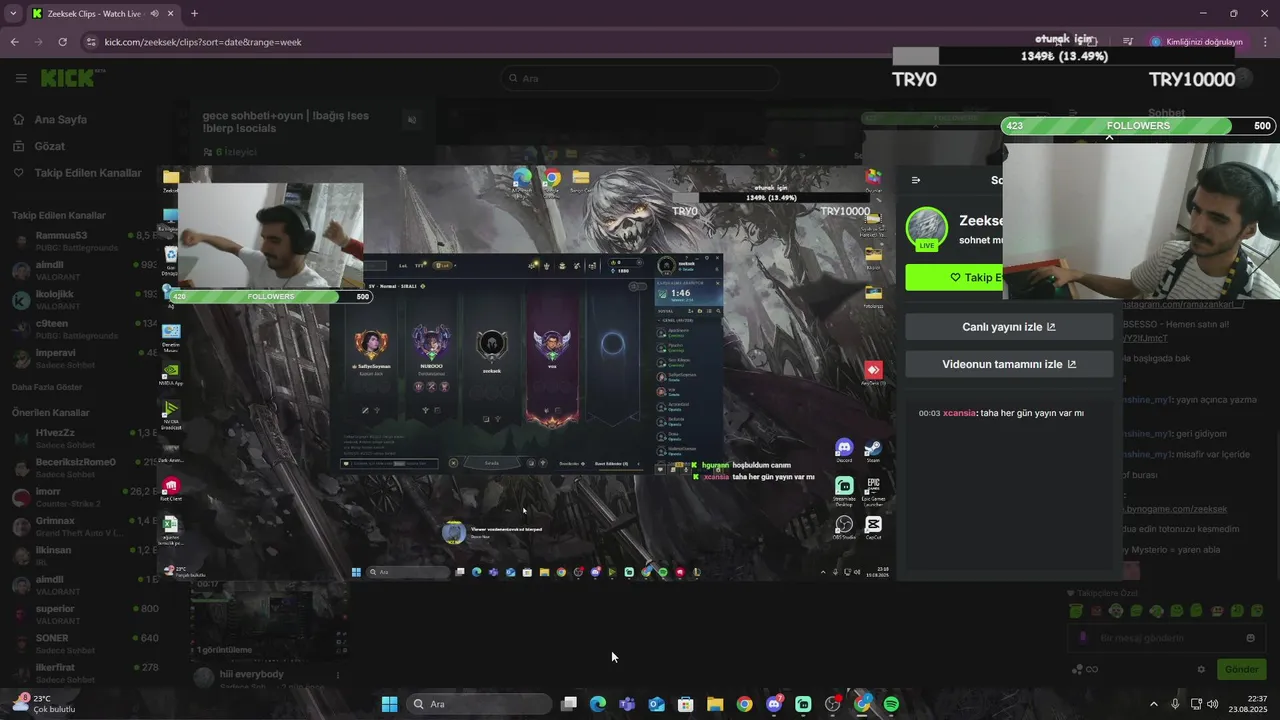Mute the stream preview speaker icon
This screenshot has height=720, width=1280.
(411, 120)
